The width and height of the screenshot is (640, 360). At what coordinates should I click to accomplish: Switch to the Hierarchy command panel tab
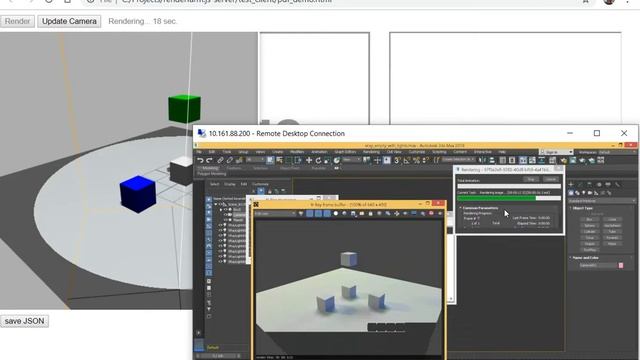589,184
